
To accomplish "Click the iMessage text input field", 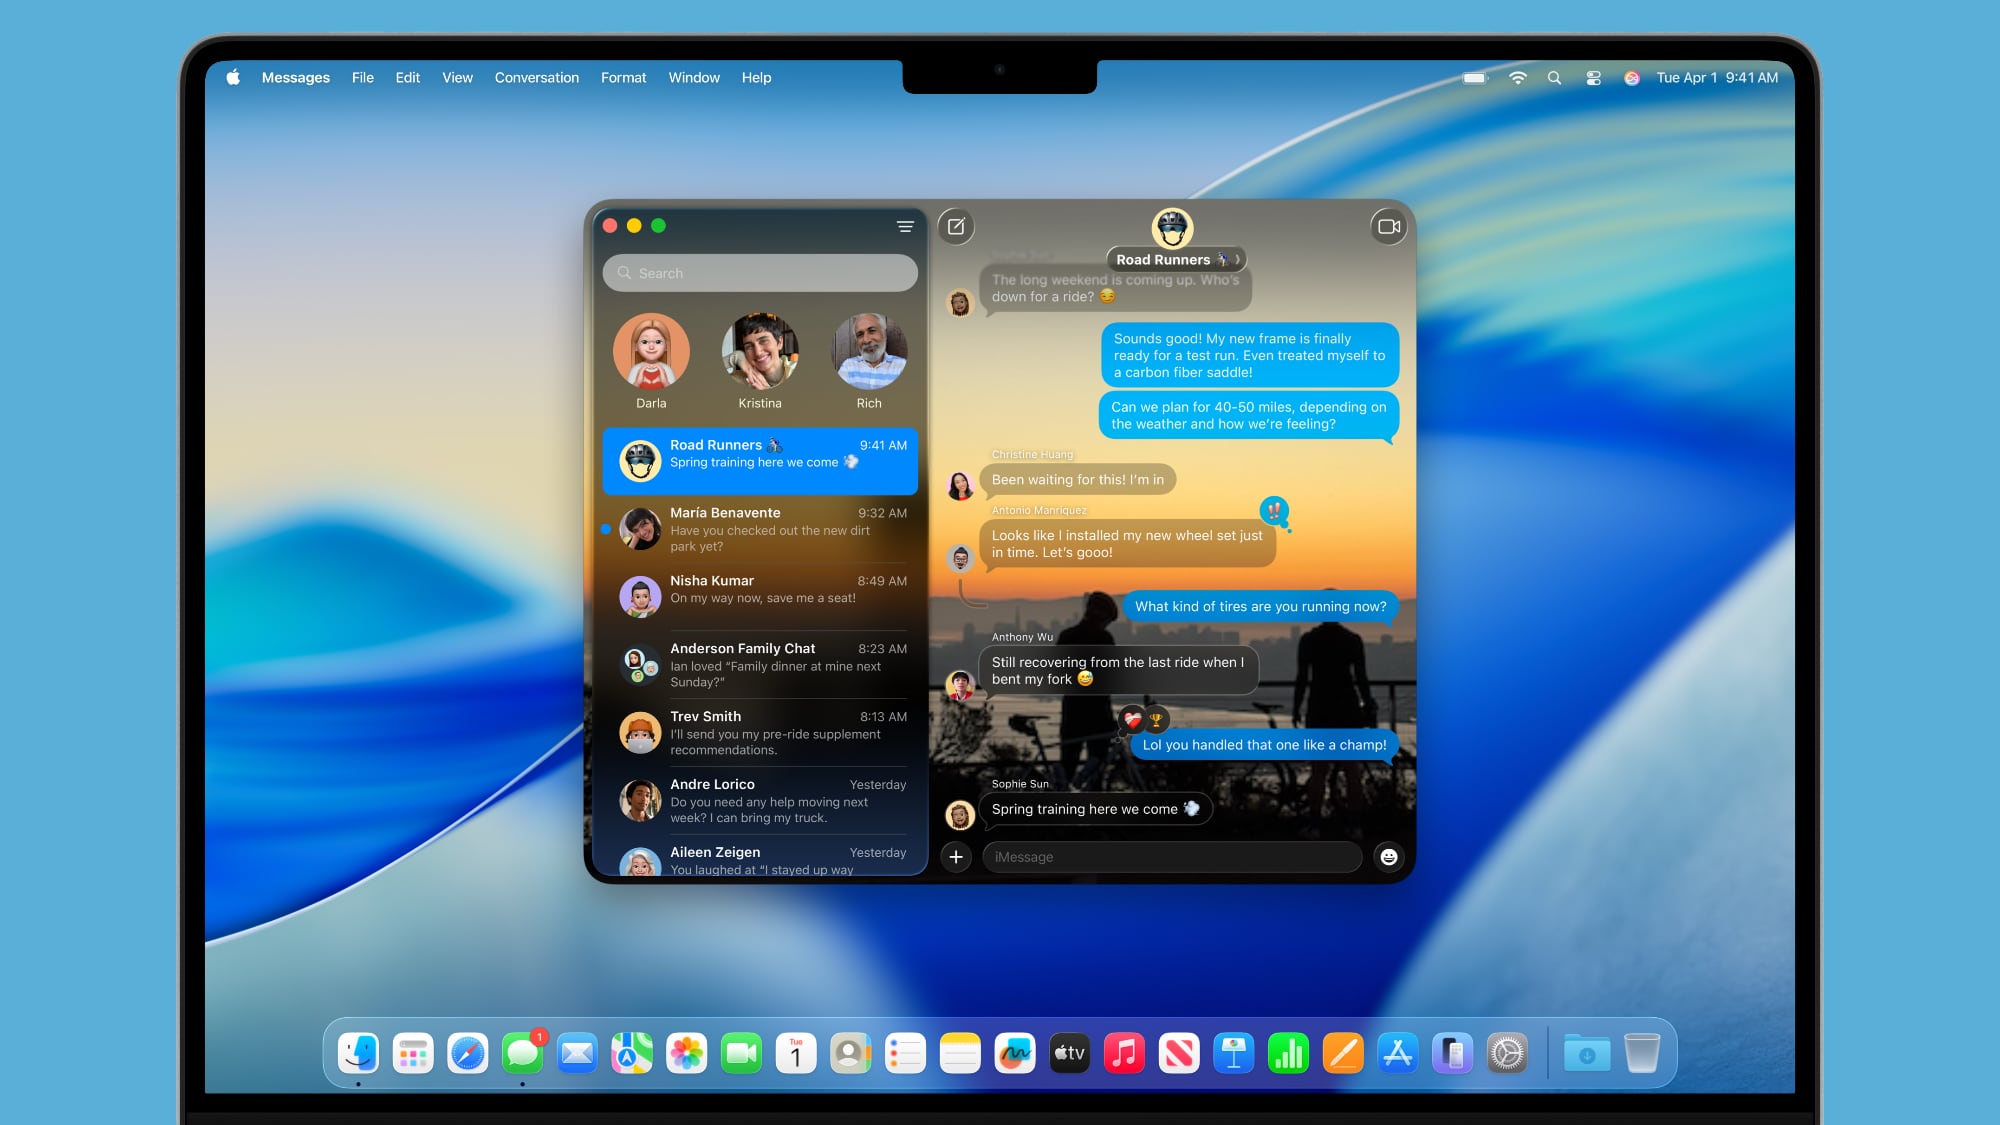I will tap(1170, 857).
